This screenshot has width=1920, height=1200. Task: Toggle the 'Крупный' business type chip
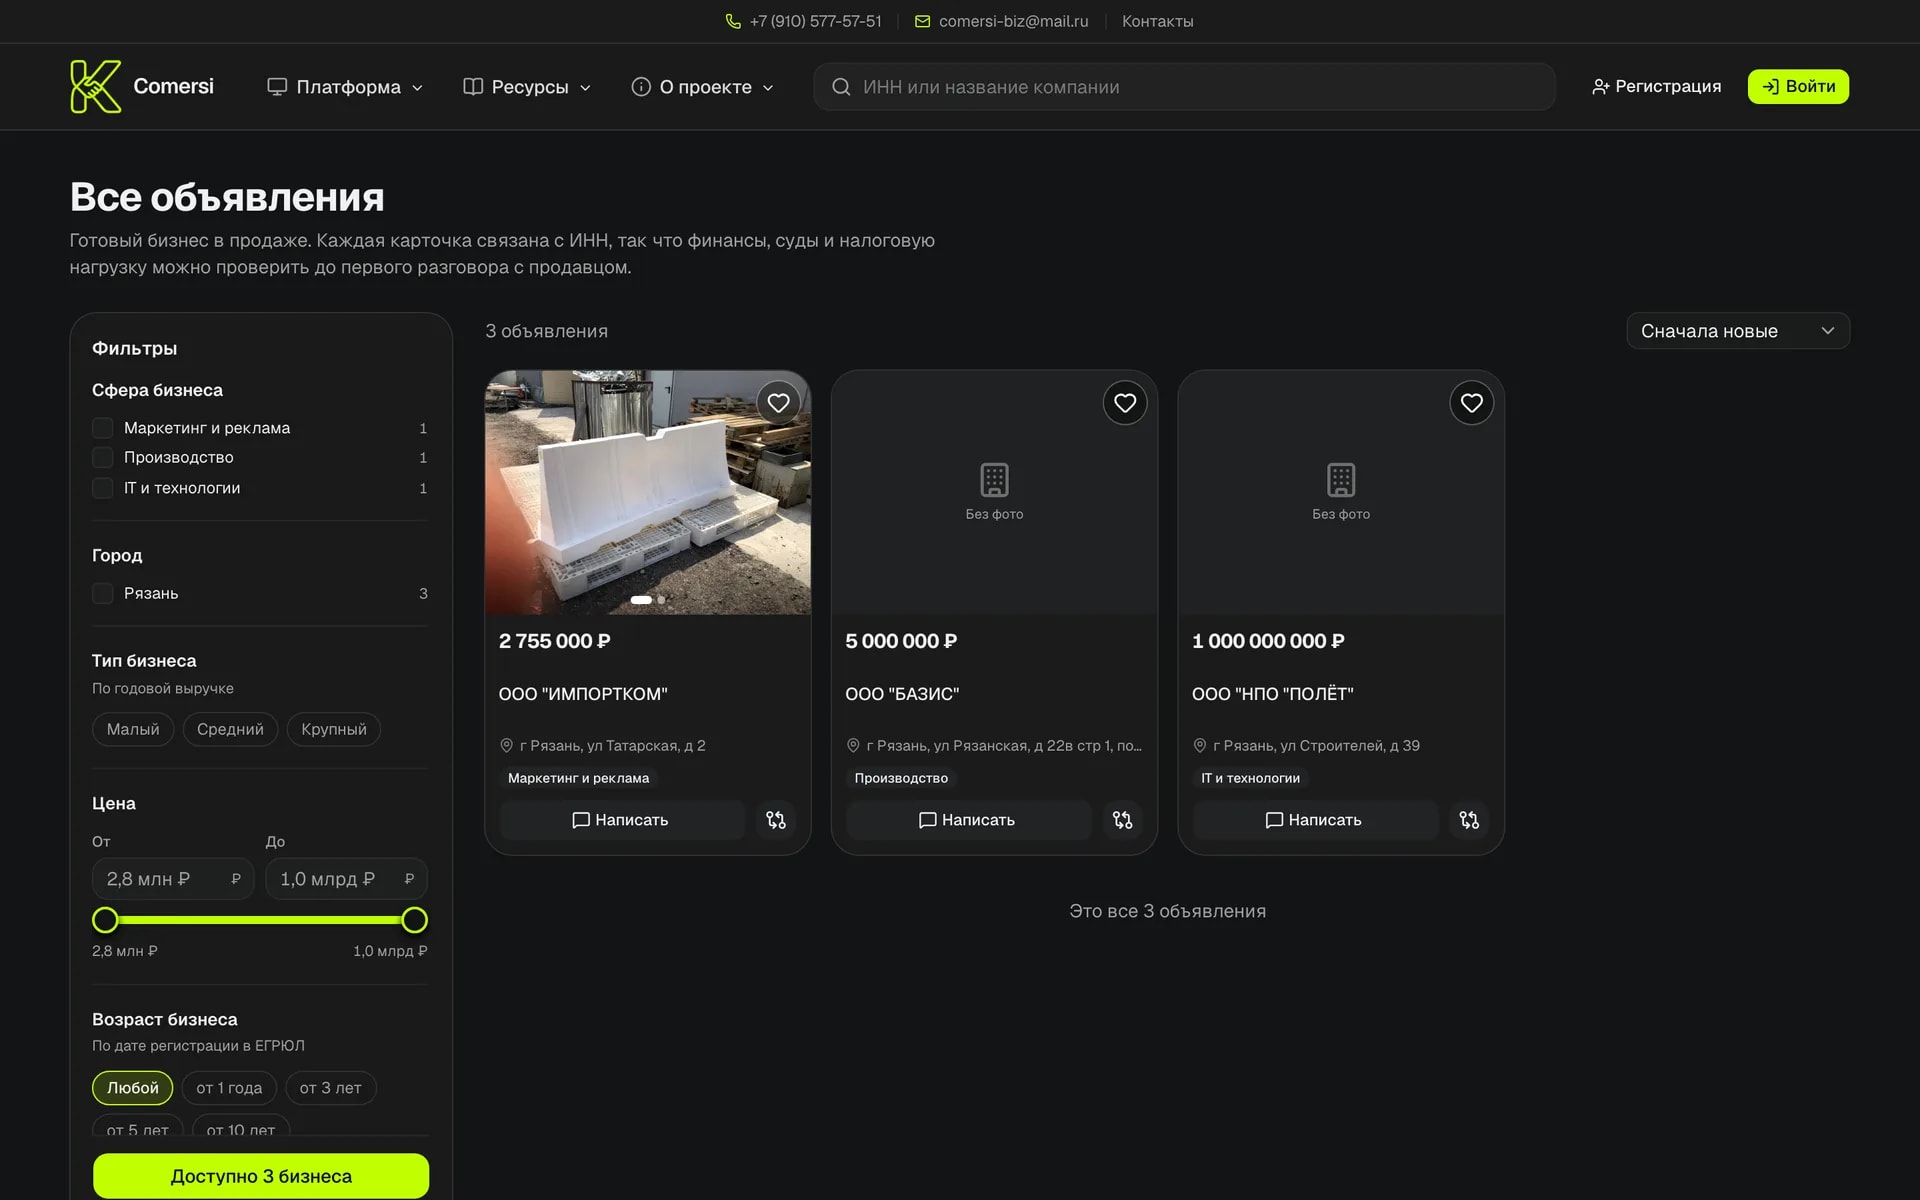pos(334,729)
